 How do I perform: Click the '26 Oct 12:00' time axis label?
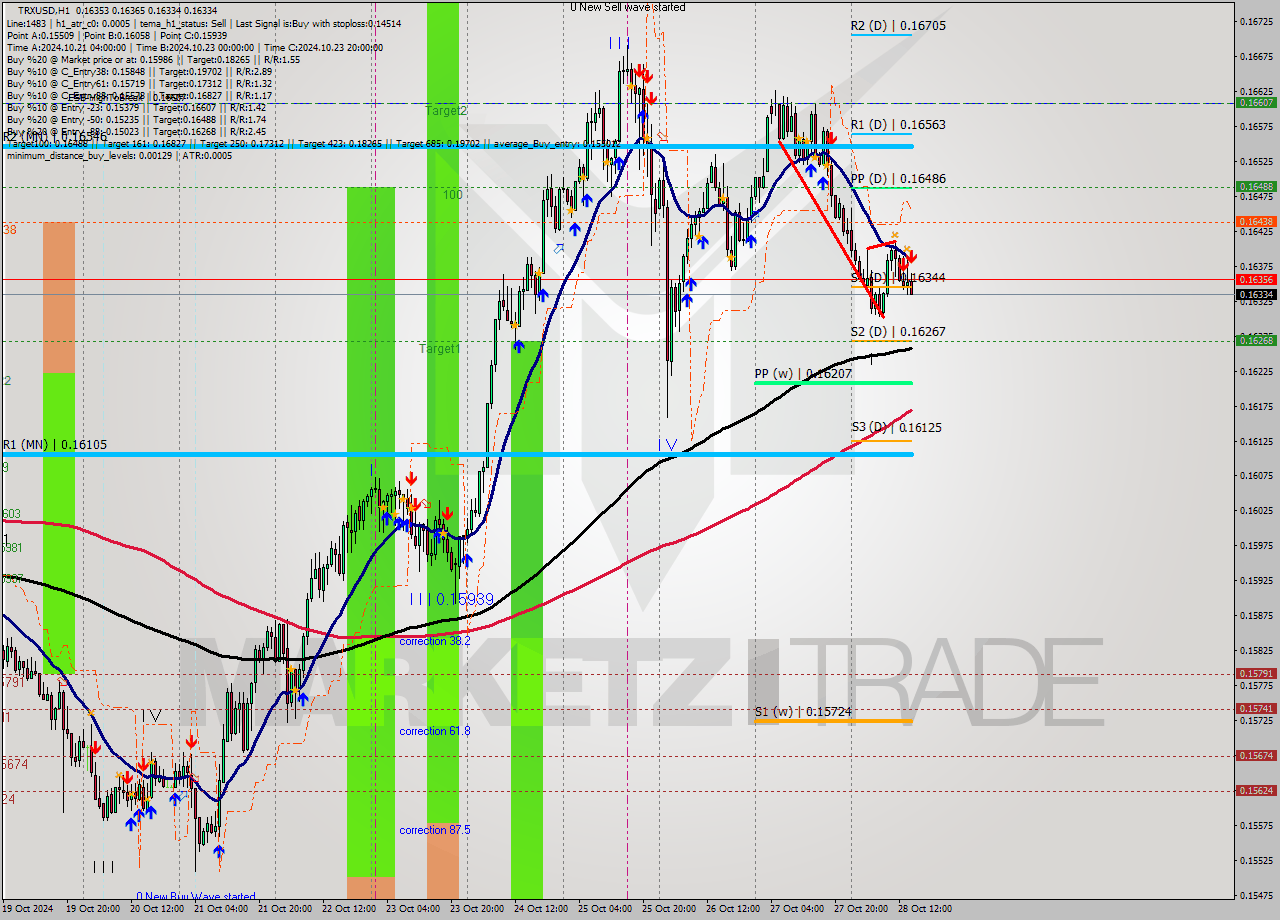[733, 909]
